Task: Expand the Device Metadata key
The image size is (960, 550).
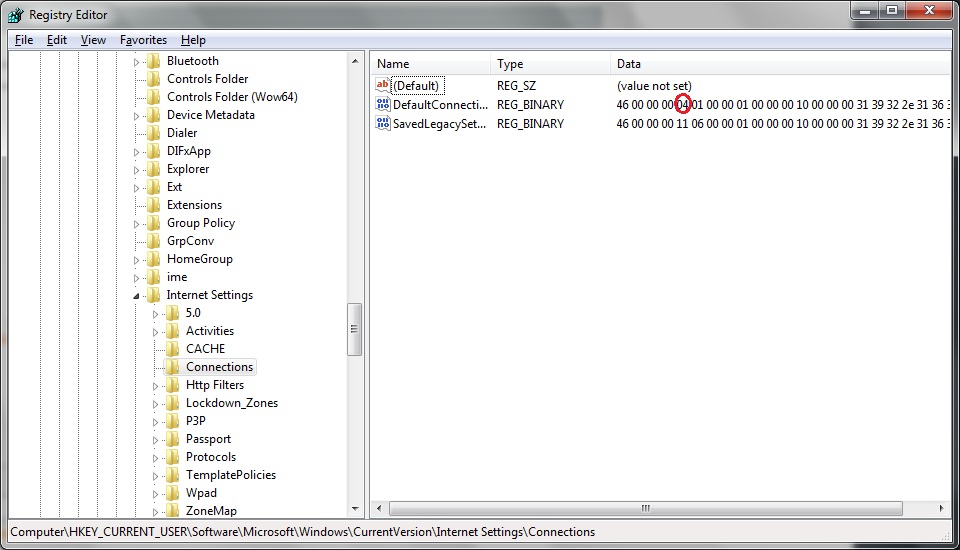Action: pyautogui.click(x=137, y=116)
